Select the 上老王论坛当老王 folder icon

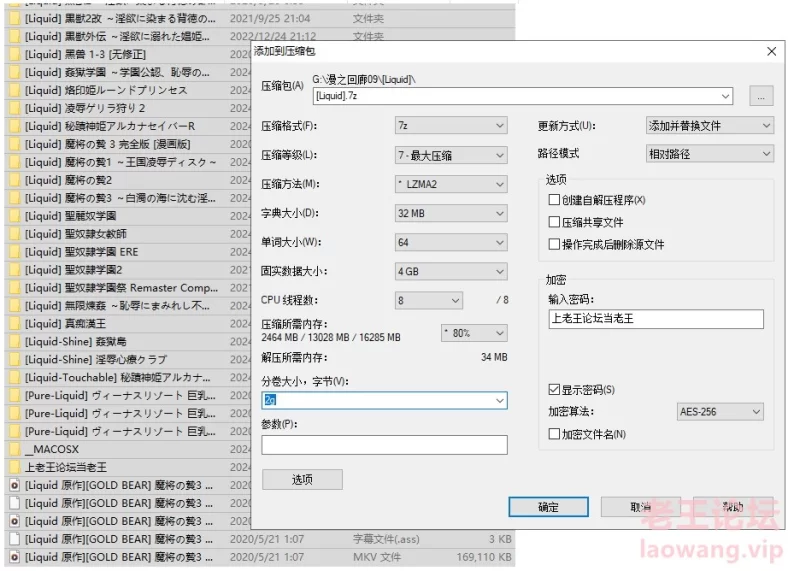14,467
